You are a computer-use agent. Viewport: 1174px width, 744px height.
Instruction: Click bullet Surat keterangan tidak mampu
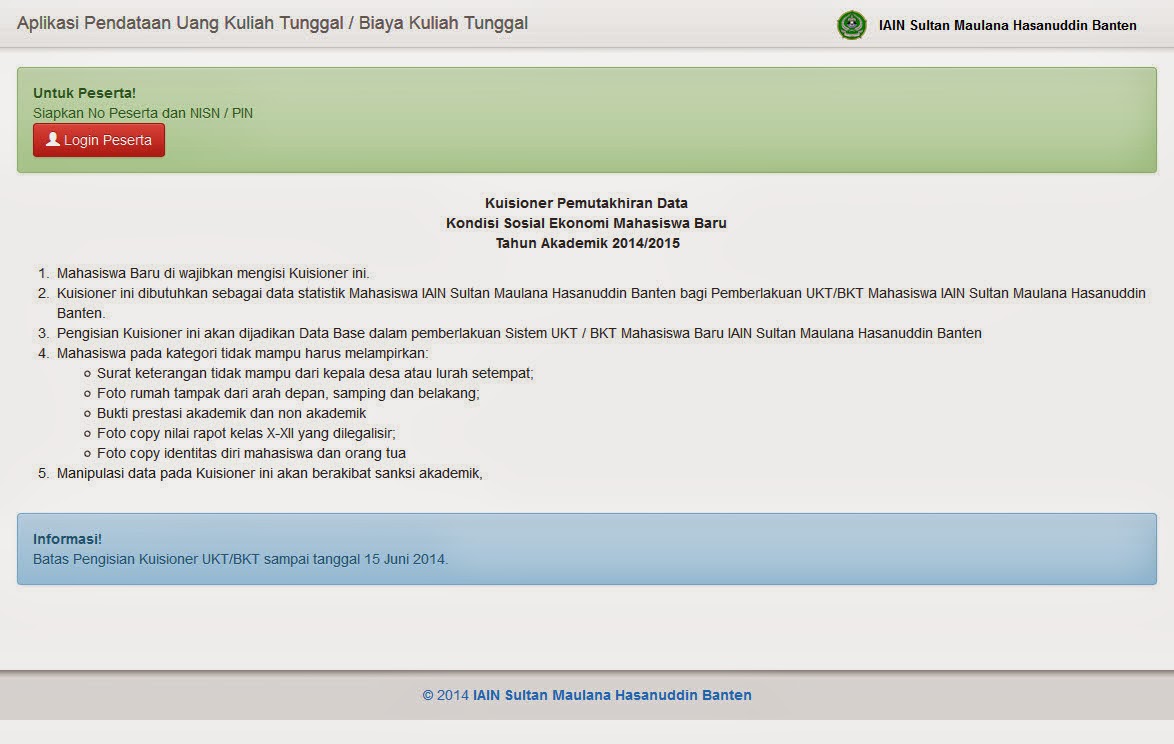pos(315,373)
